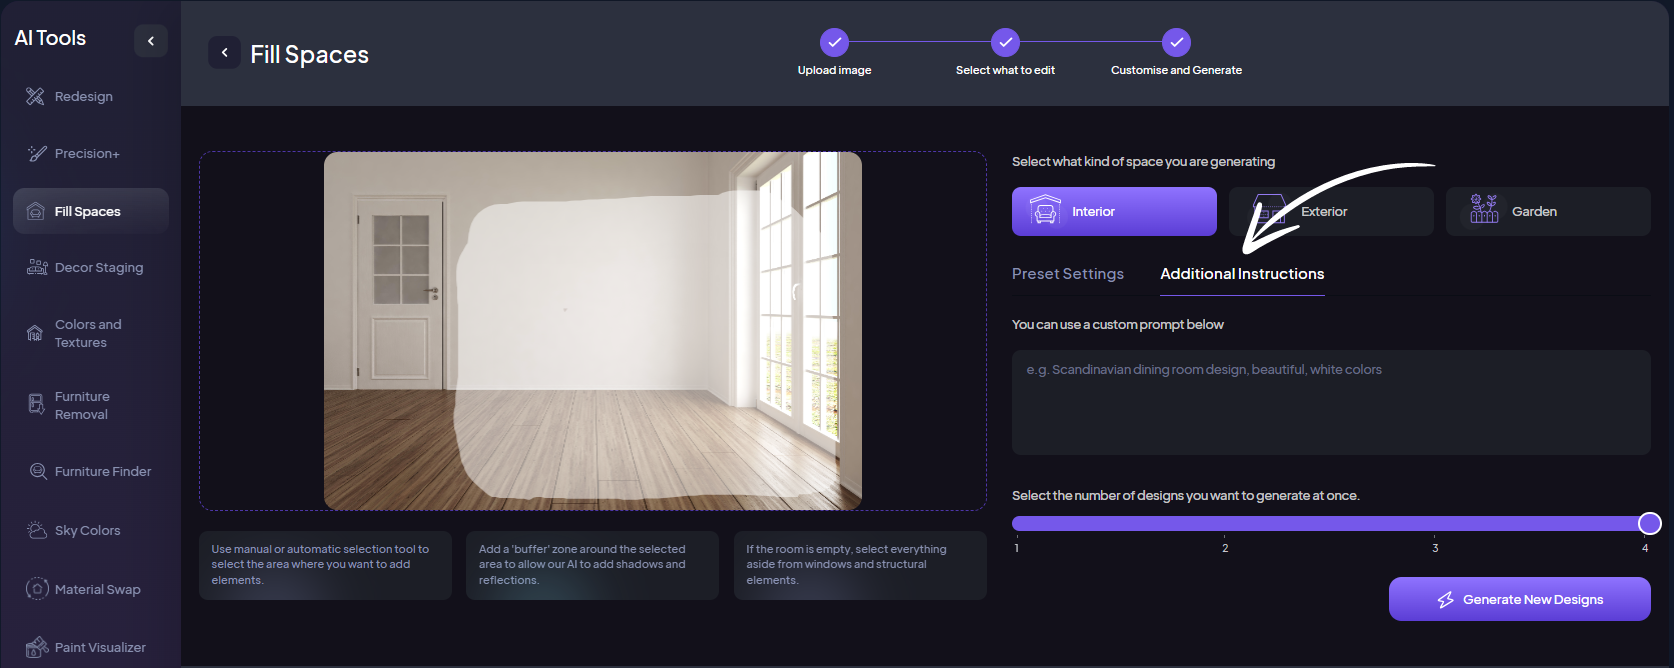Select the Precision+ tool icon

click(x=37, y=153)
